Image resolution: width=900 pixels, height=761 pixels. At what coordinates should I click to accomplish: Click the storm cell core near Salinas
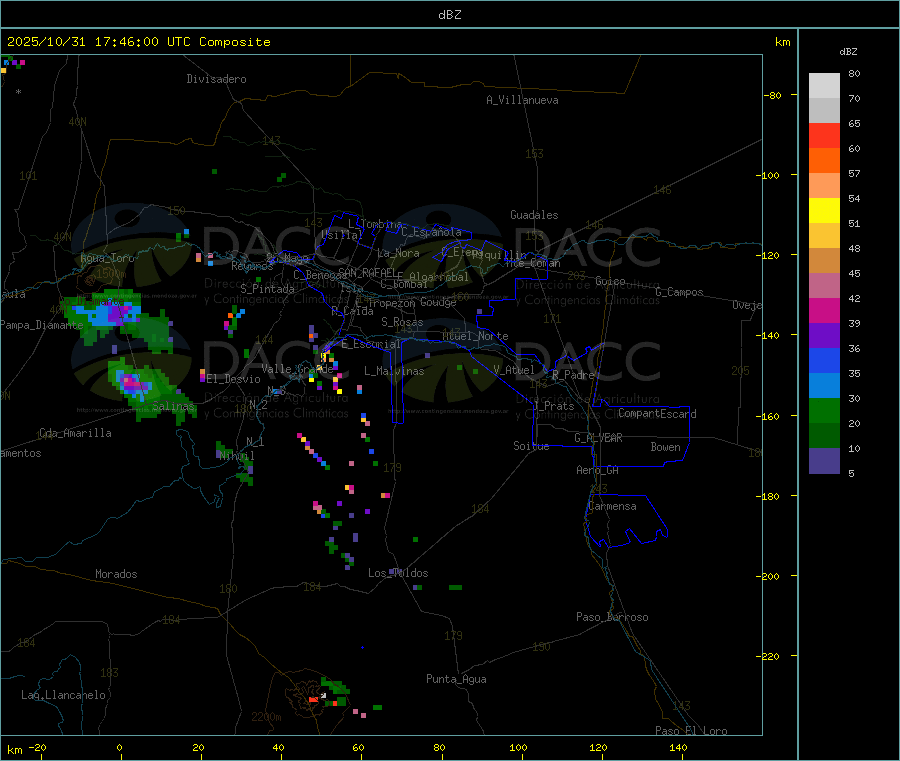point(133,383)
